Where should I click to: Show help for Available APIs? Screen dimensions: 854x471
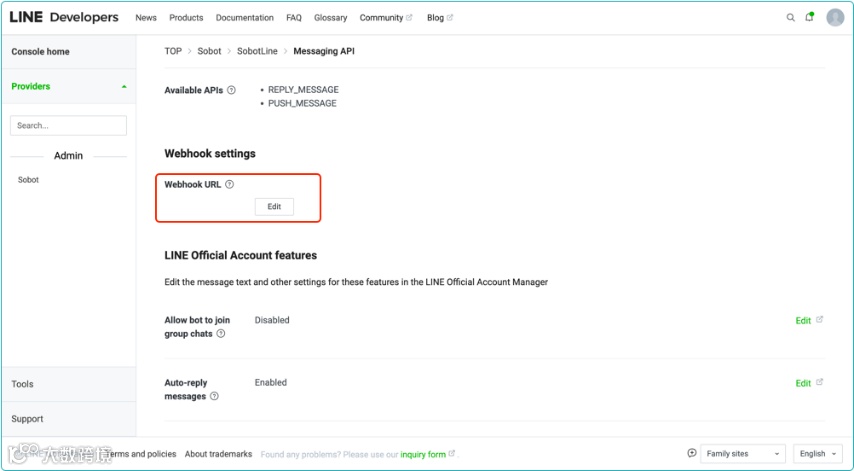[231, 90]
